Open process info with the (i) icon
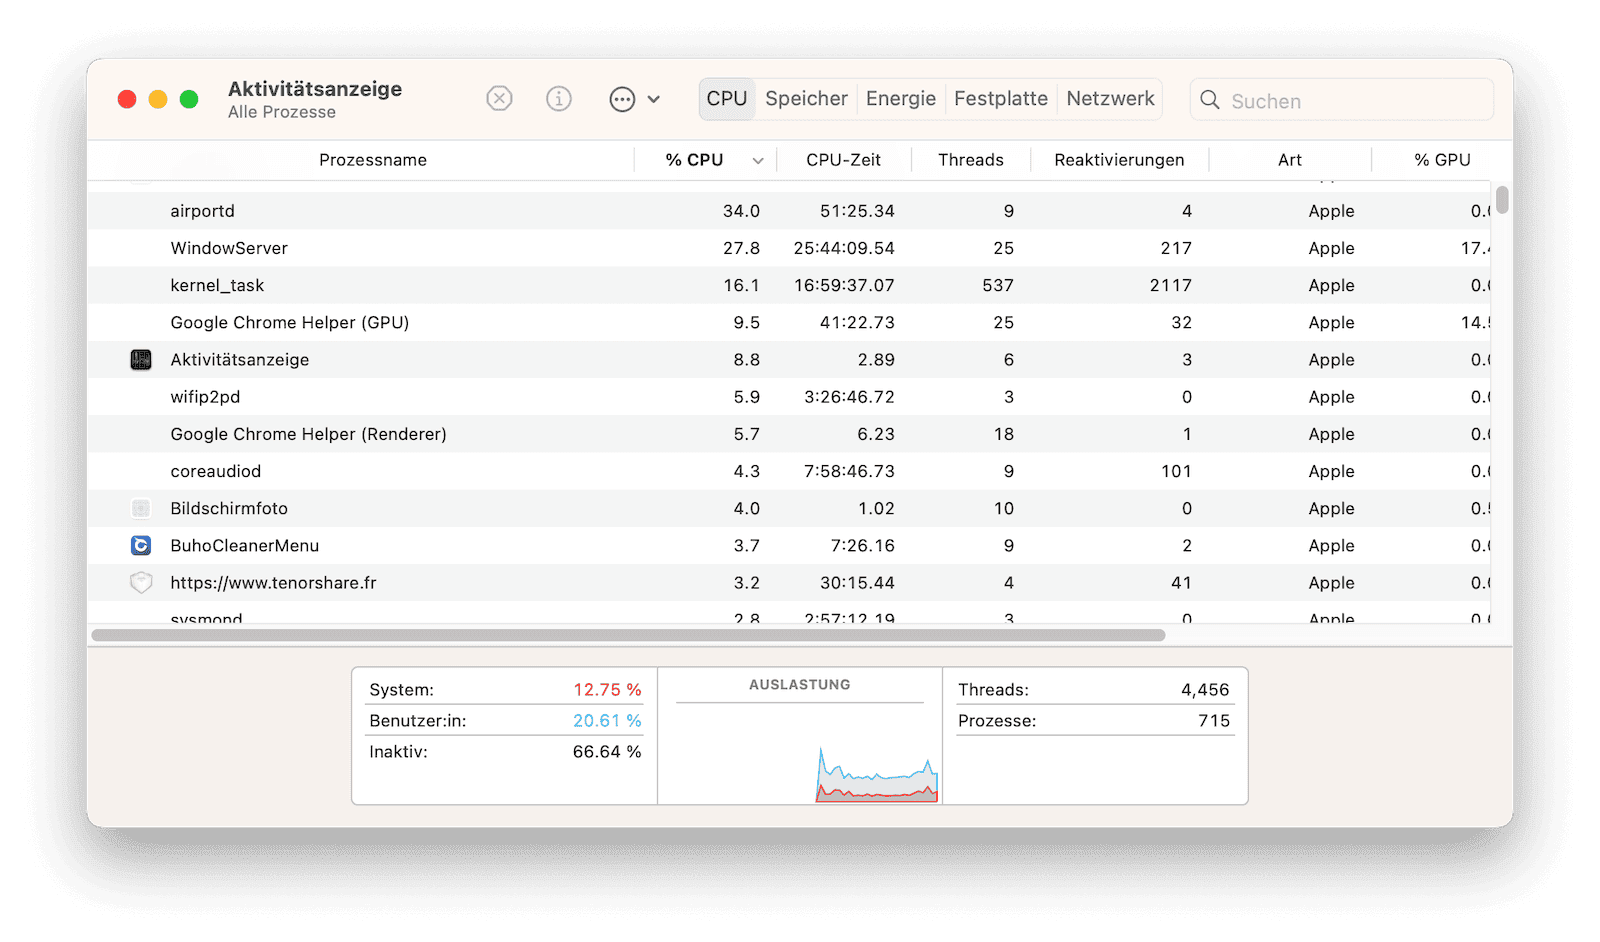The image size is (1600, 942). point(559,98)
